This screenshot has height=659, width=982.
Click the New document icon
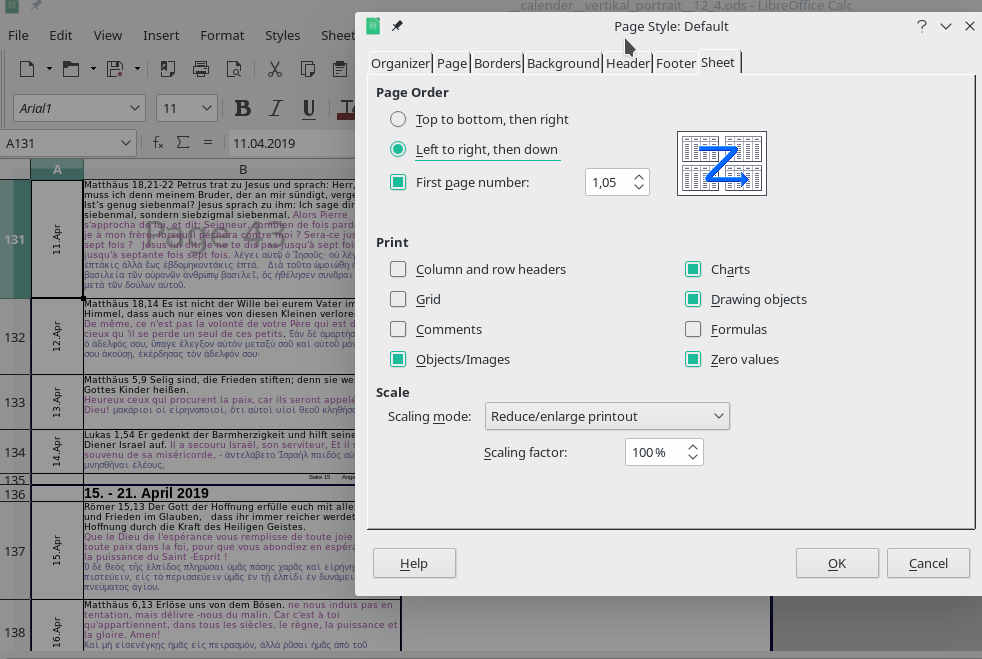click(27, 69)
